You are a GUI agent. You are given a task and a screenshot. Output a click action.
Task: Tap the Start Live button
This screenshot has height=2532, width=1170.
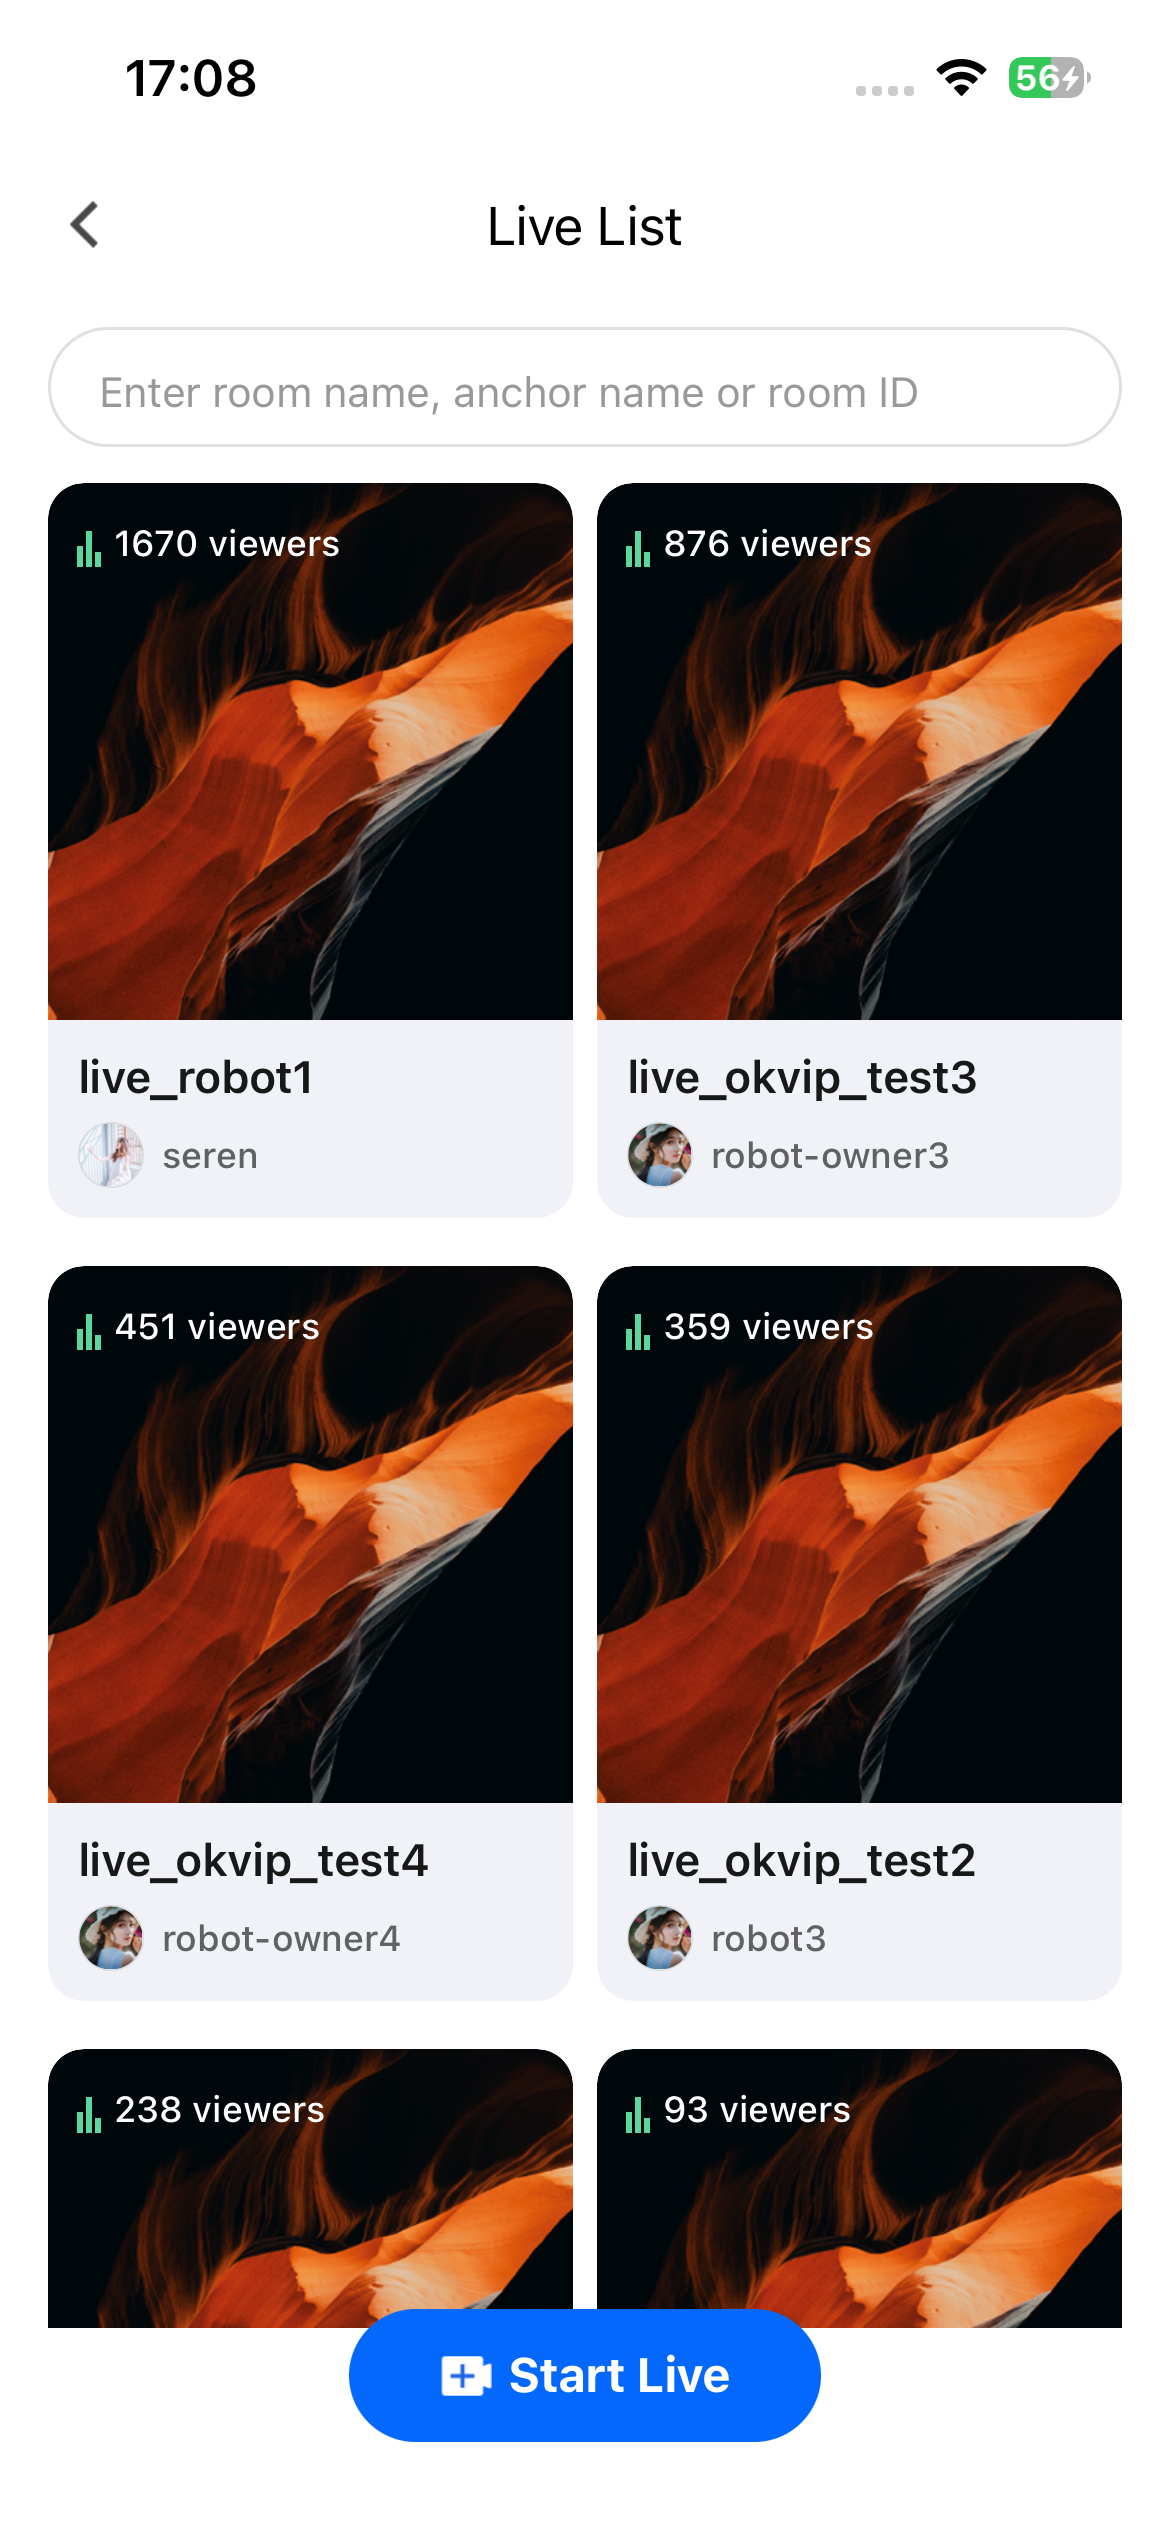pyautogui.click(x=585, y=2375)
